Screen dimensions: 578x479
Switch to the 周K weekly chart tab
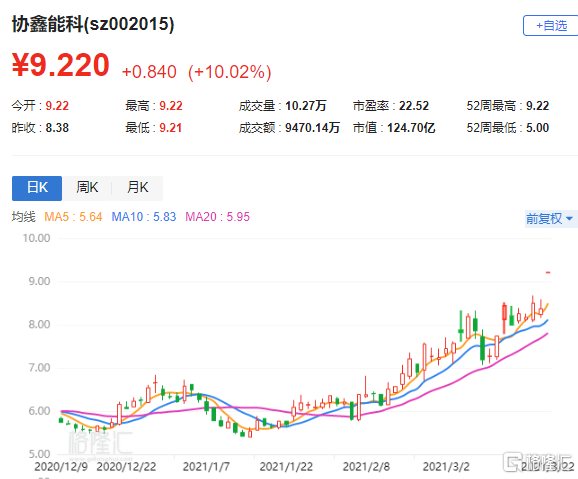(87, 188)
